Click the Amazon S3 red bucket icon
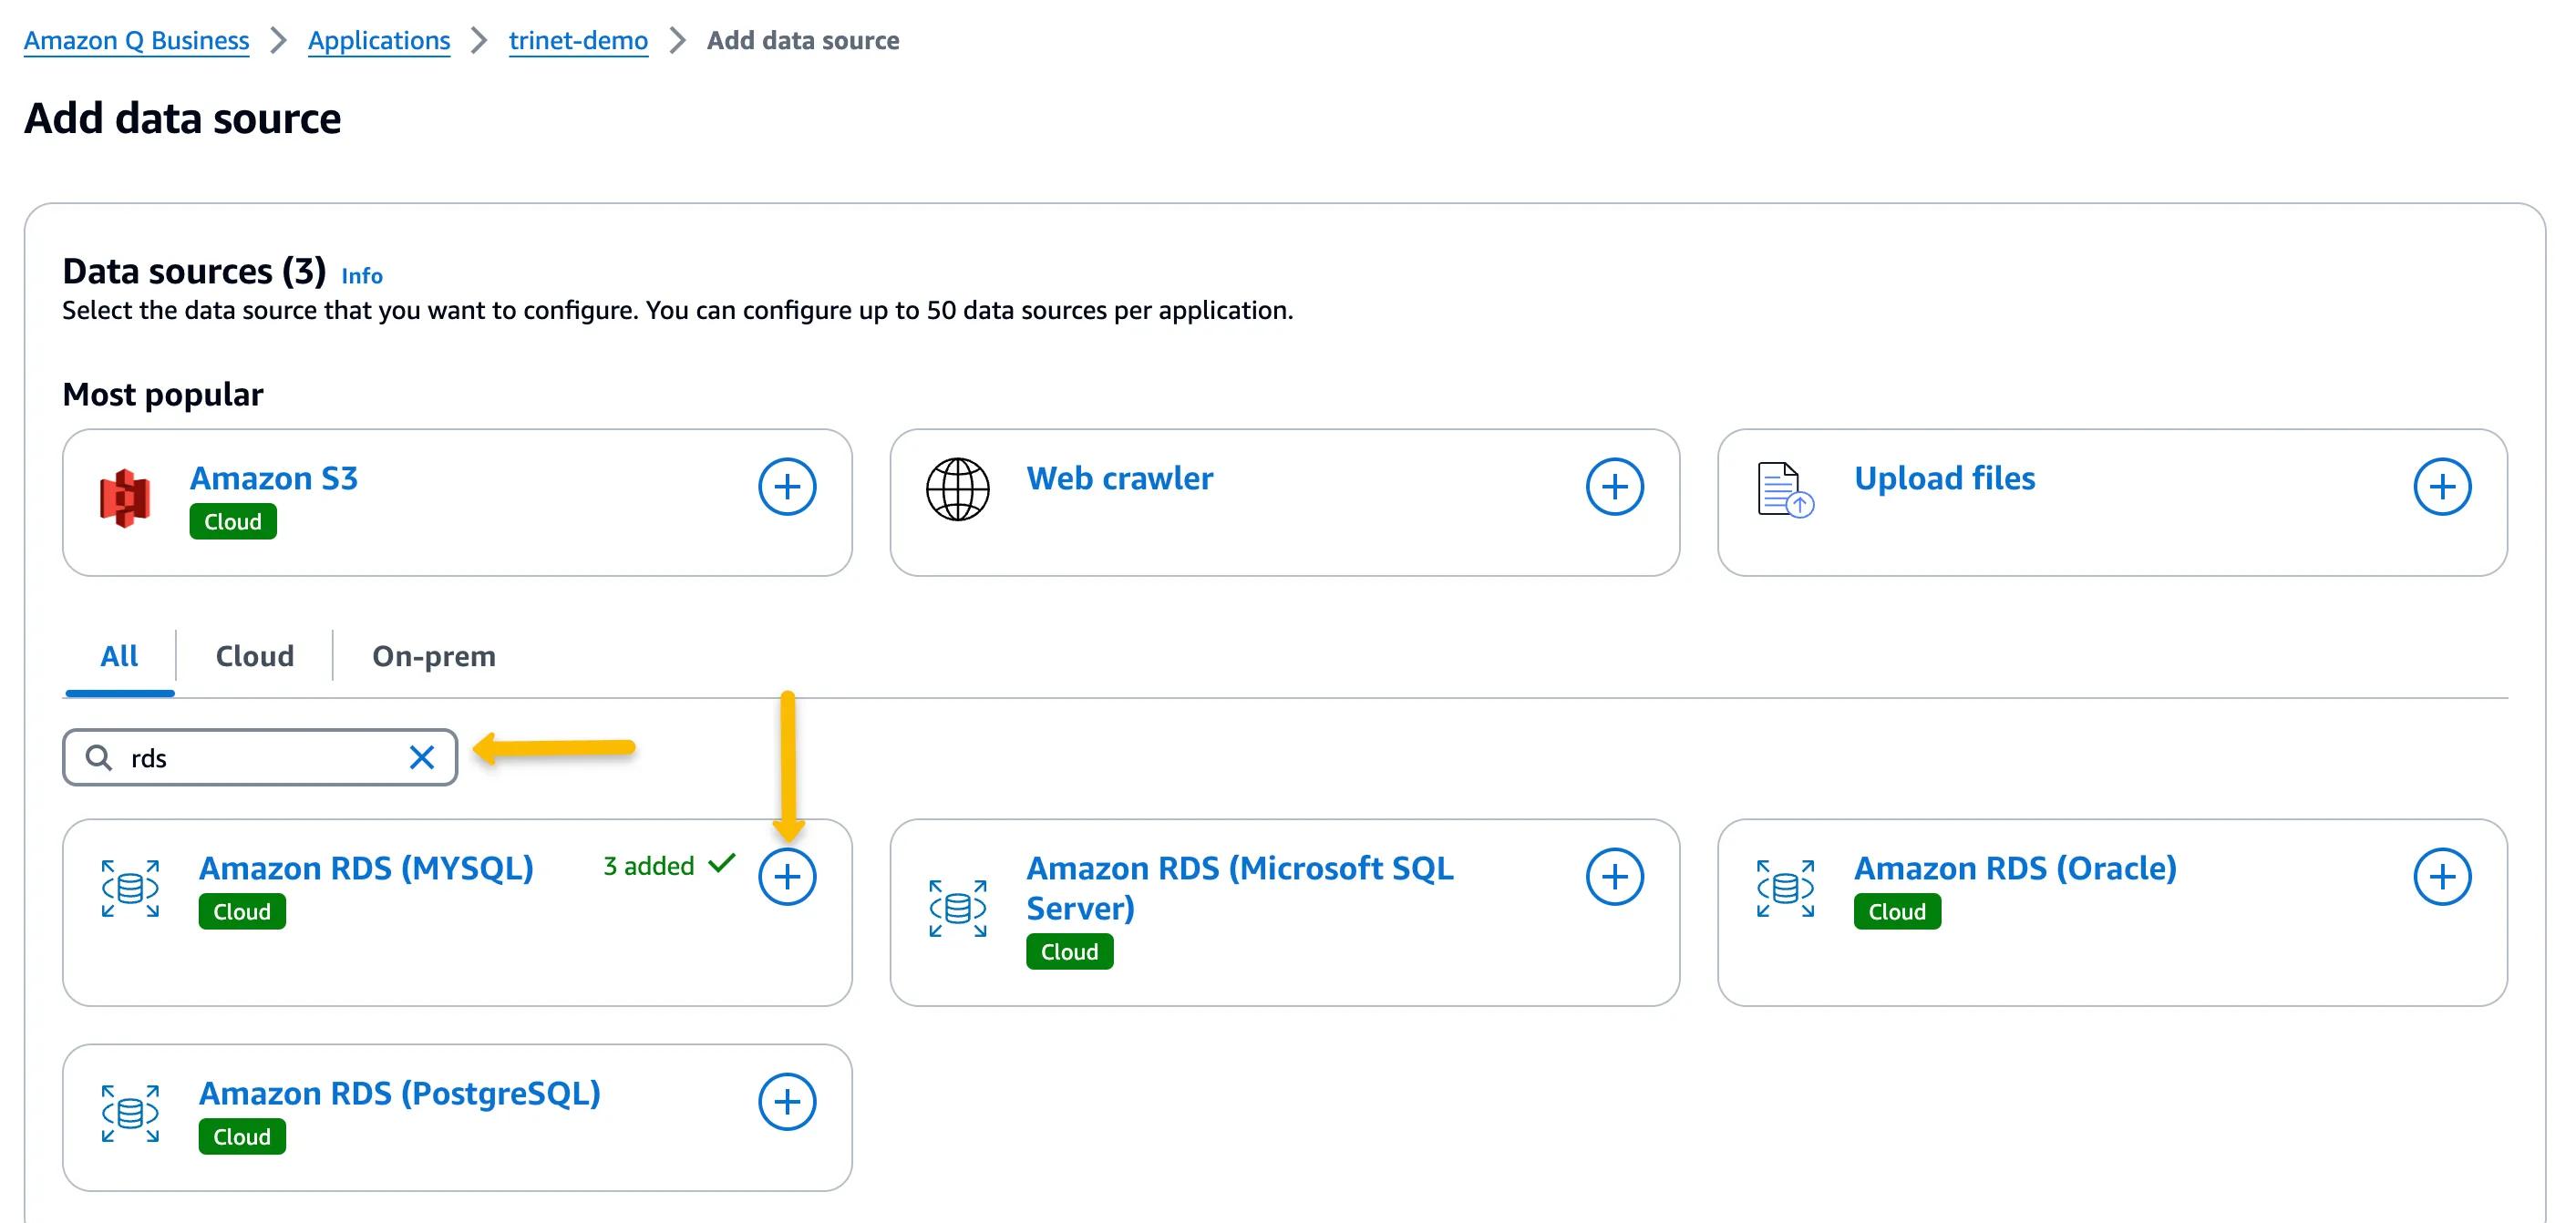The height and width of the screenshot is (1223, 2576). tap(125, 497)
